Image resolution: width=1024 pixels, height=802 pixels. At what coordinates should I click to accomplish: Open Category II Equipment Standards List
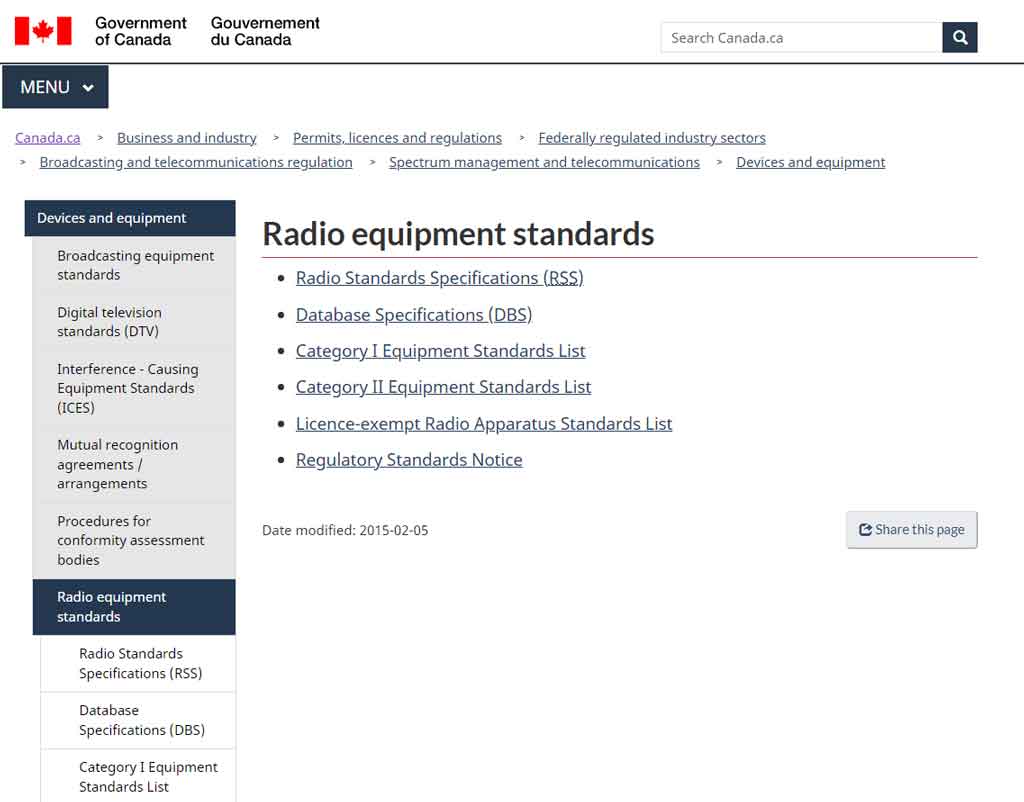click(443, 387)
